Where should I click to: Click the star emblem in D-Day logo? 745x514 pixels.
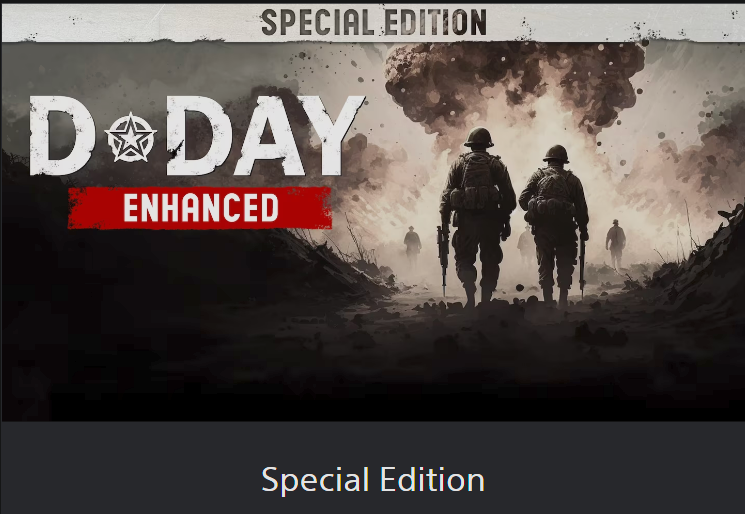[x=130, y=138]
